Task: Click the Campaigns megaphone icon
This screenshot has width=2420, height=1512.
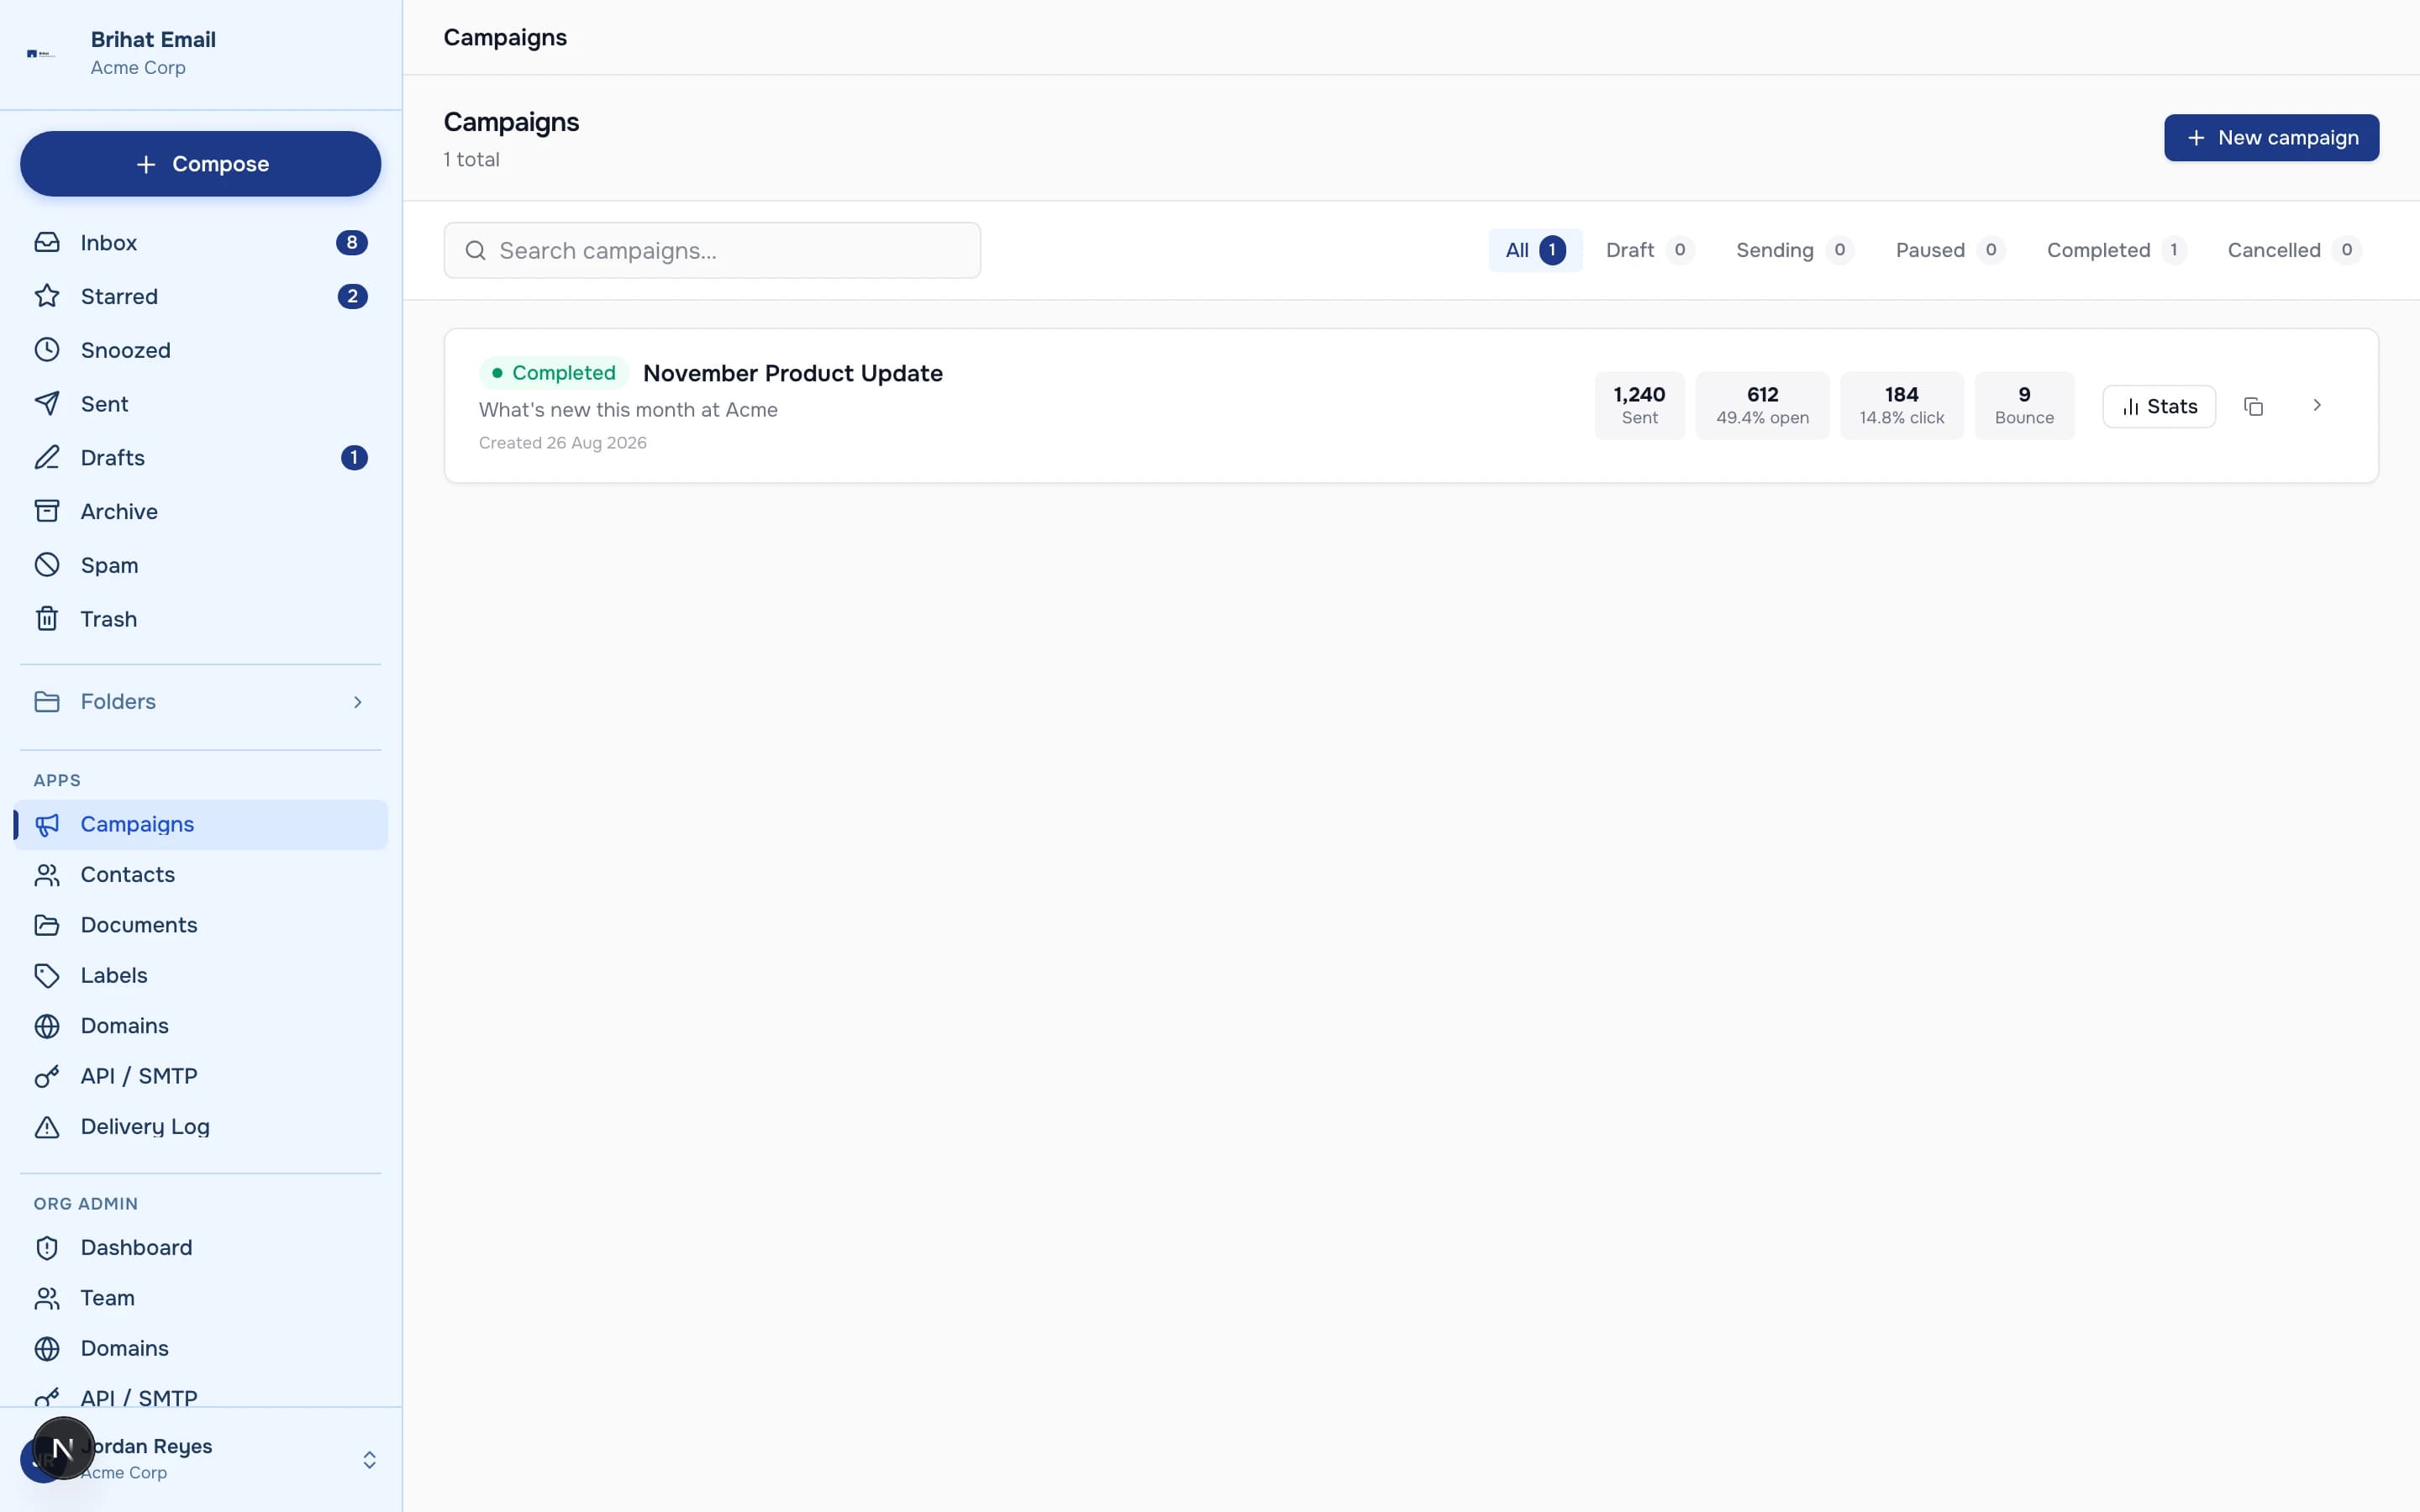Action: [47, 825]
